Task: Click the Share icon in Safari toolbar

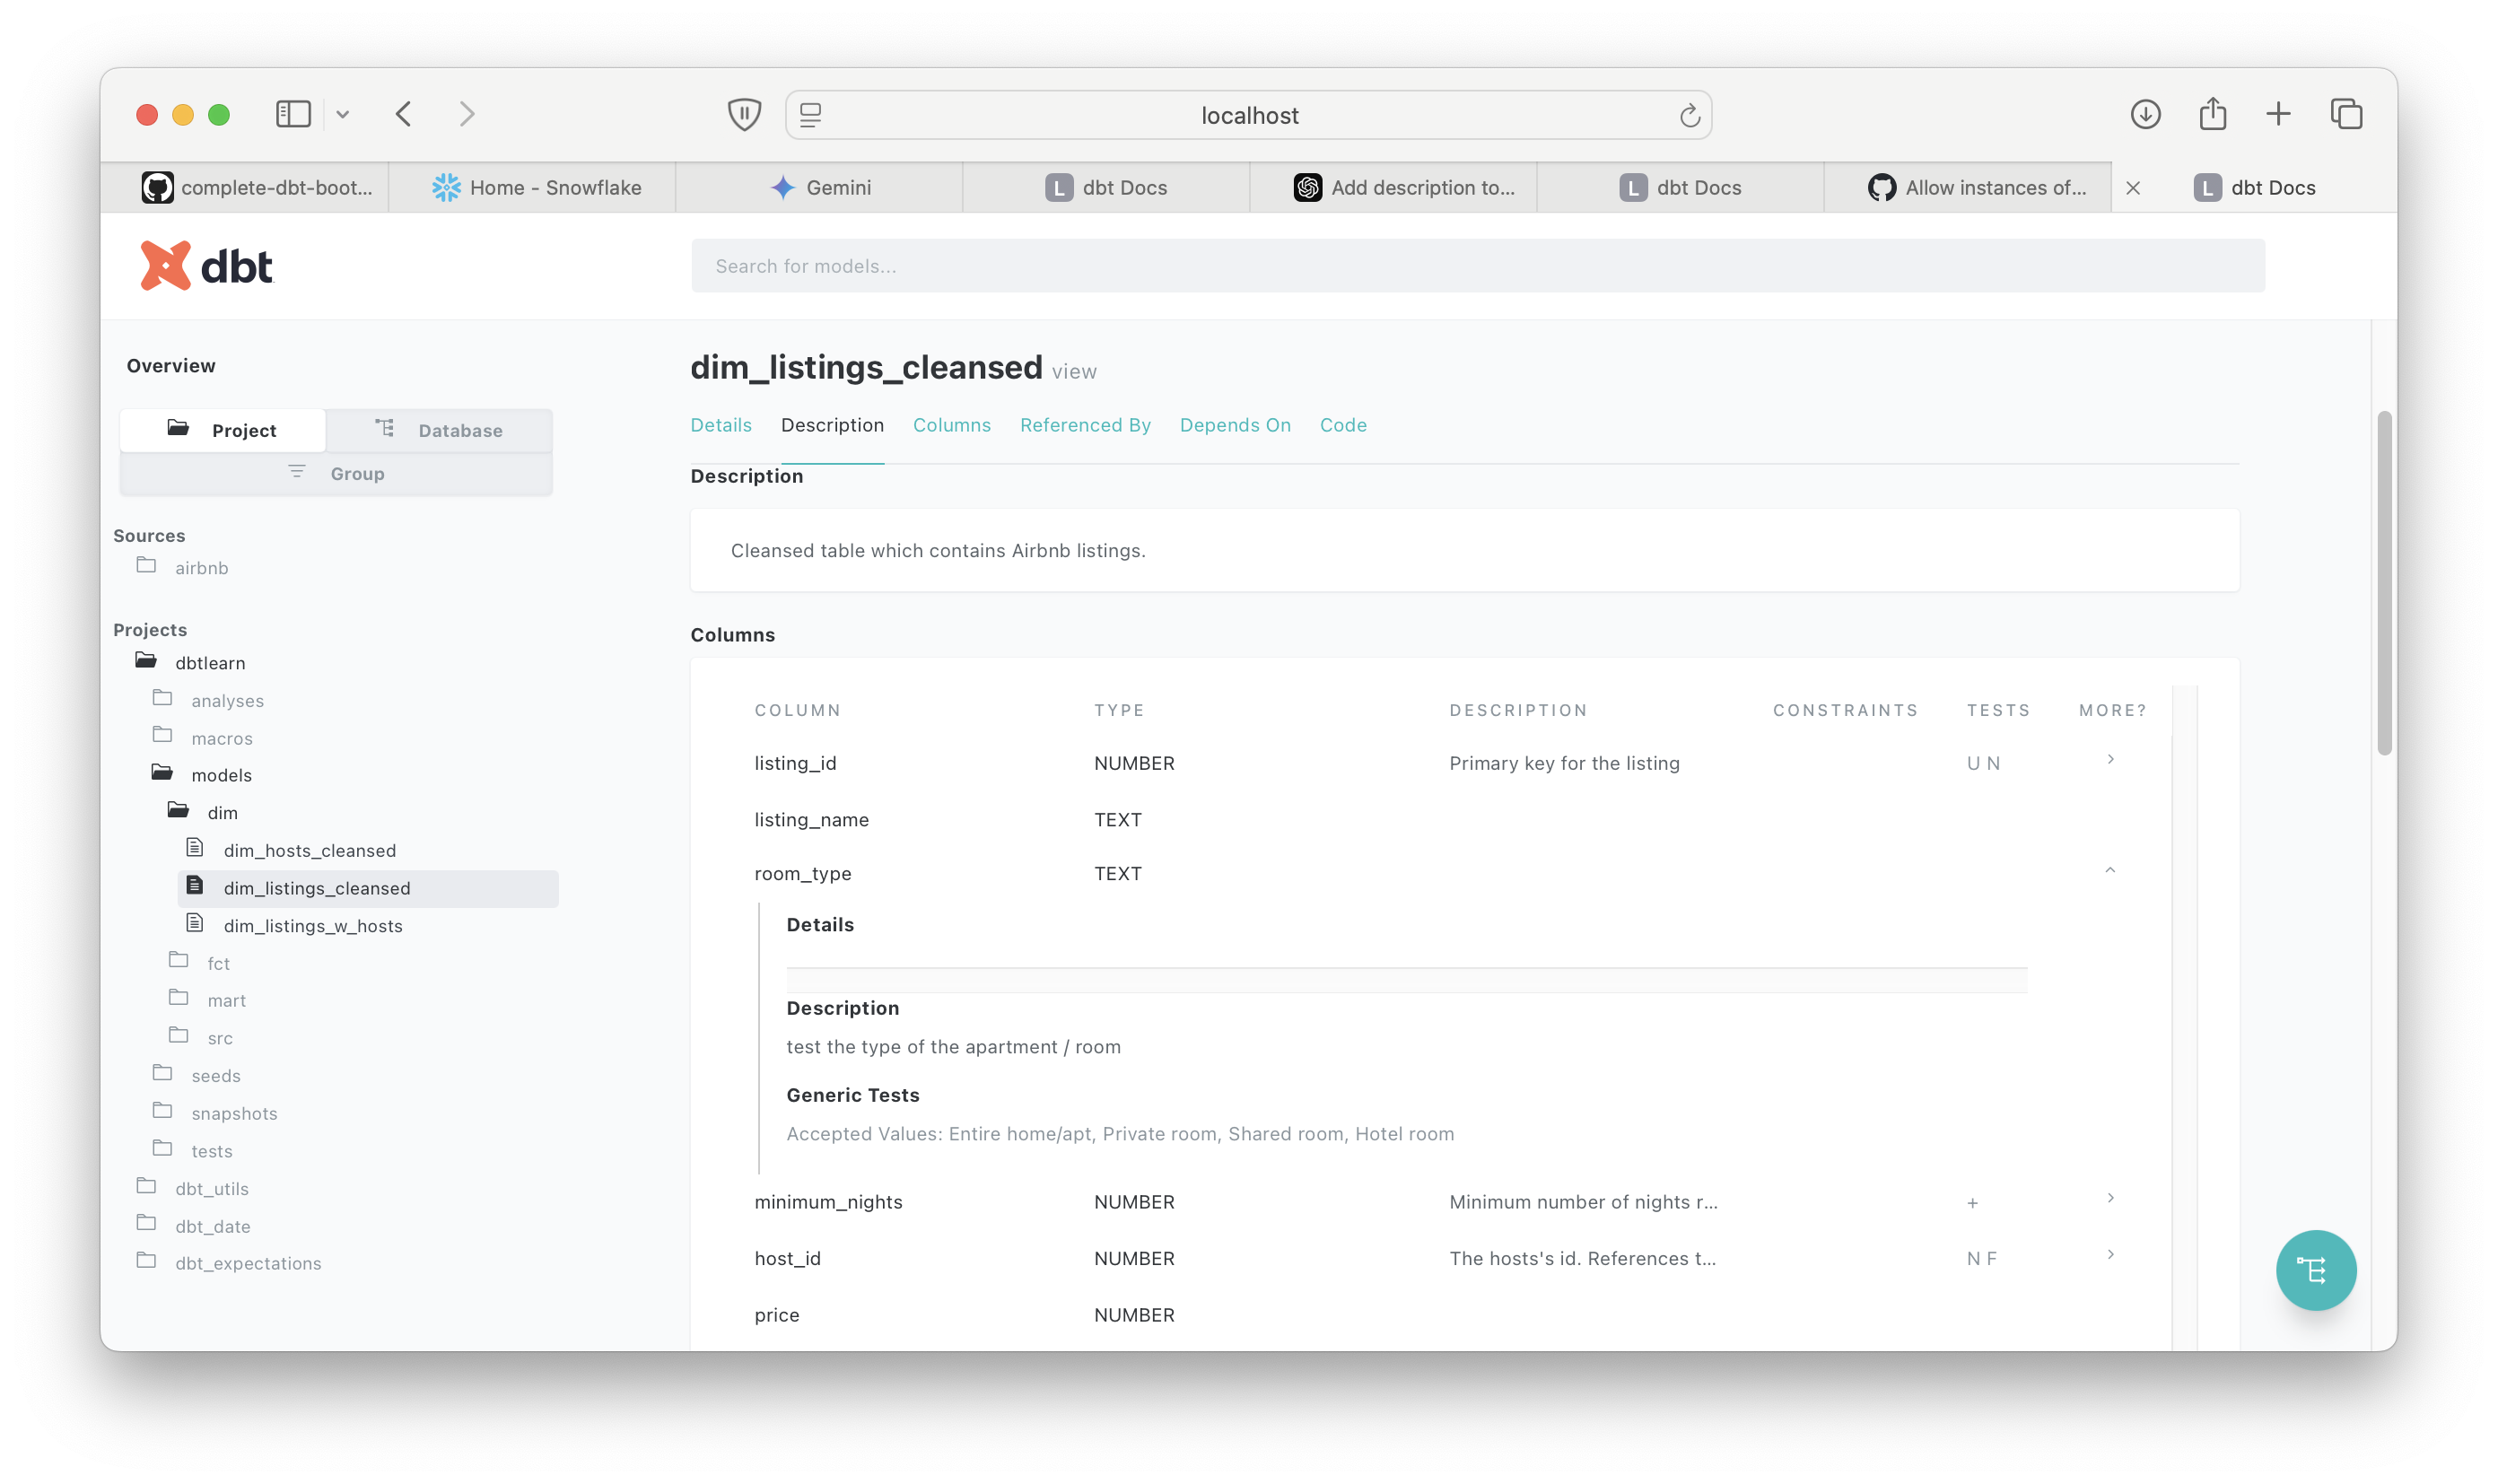Action: pos(2212,114)
